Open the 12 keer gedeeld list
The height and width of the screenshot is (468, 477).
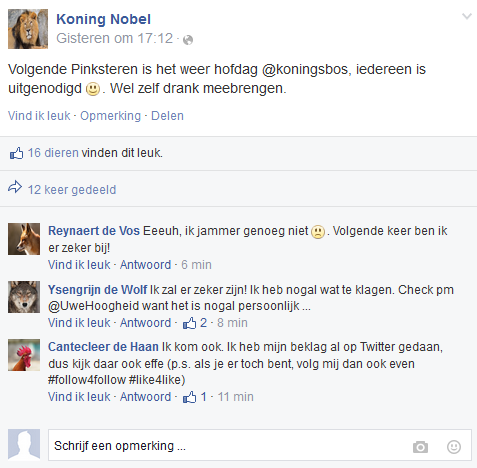[x=72, y=190]
